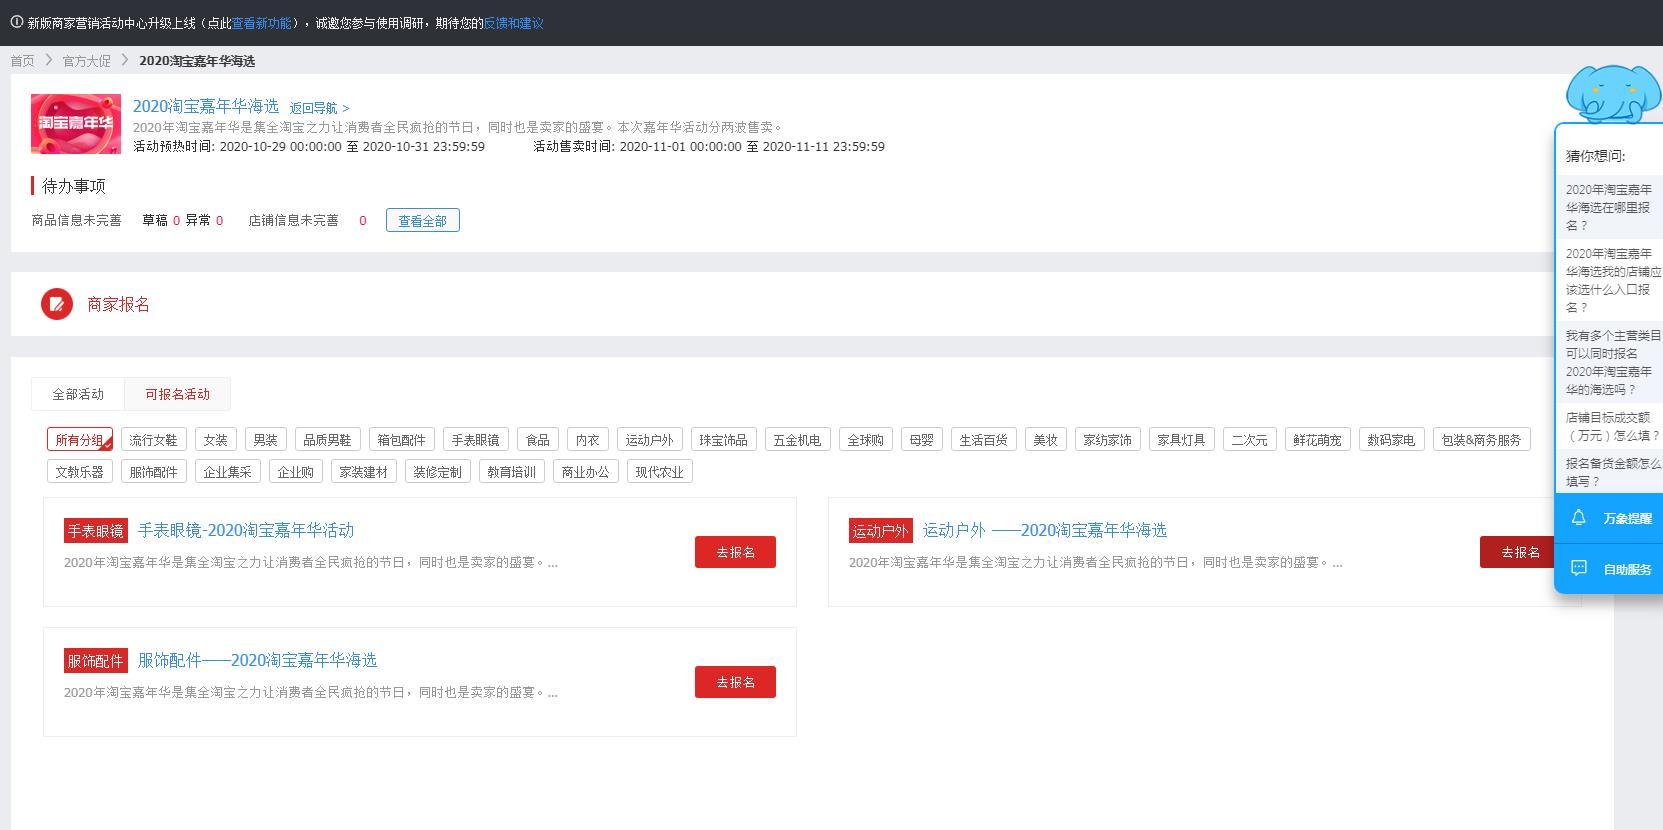This screenshot has height=830, width=1663.
Task: Filter by 企业集采 category
Action: pos(228,472)
